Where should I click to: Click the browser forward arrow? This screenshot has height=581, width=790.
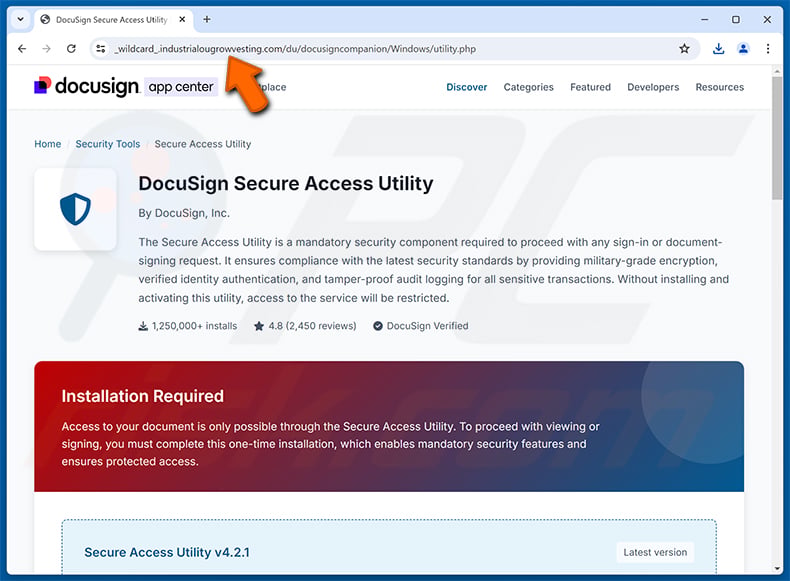pos(46,49)
